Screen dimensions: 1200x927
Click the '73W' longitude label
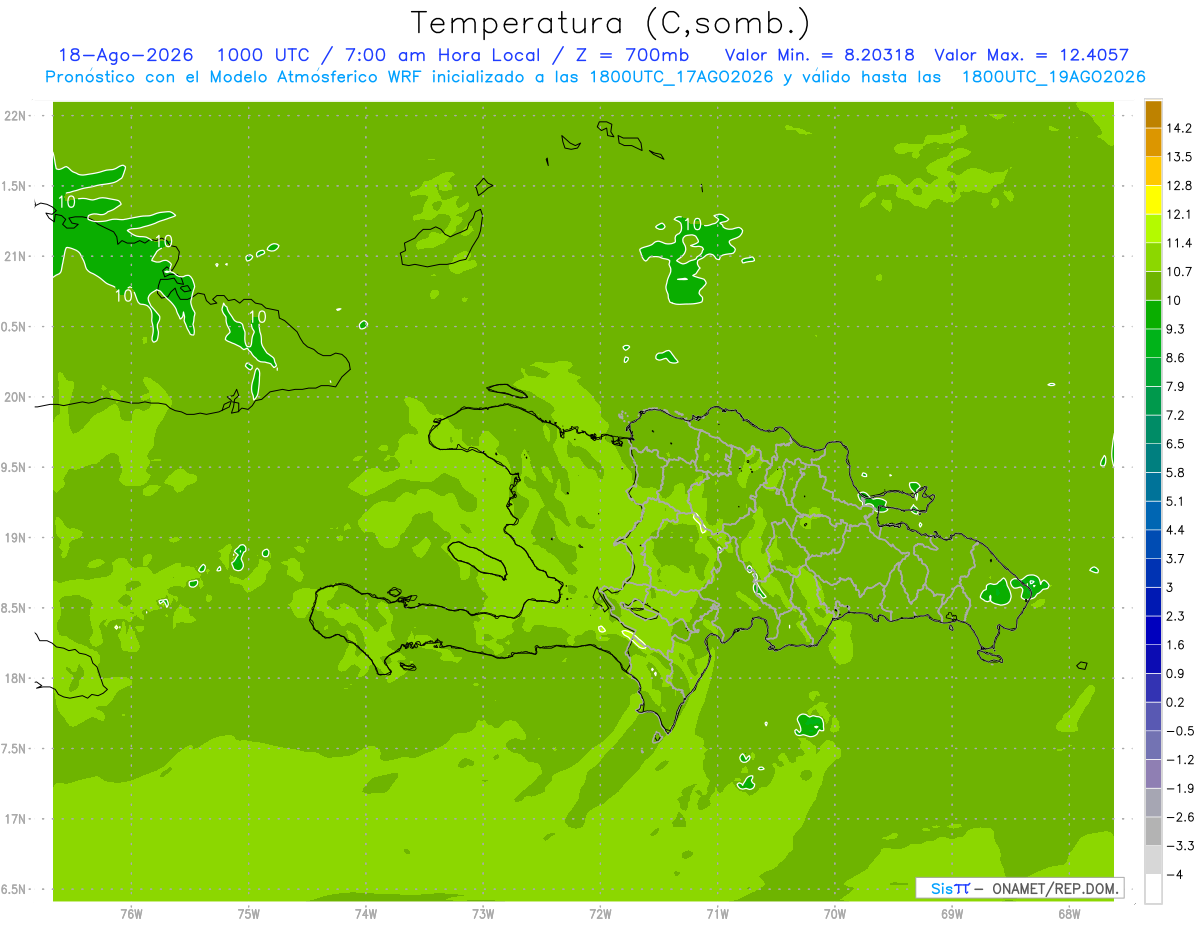(483, 913)
